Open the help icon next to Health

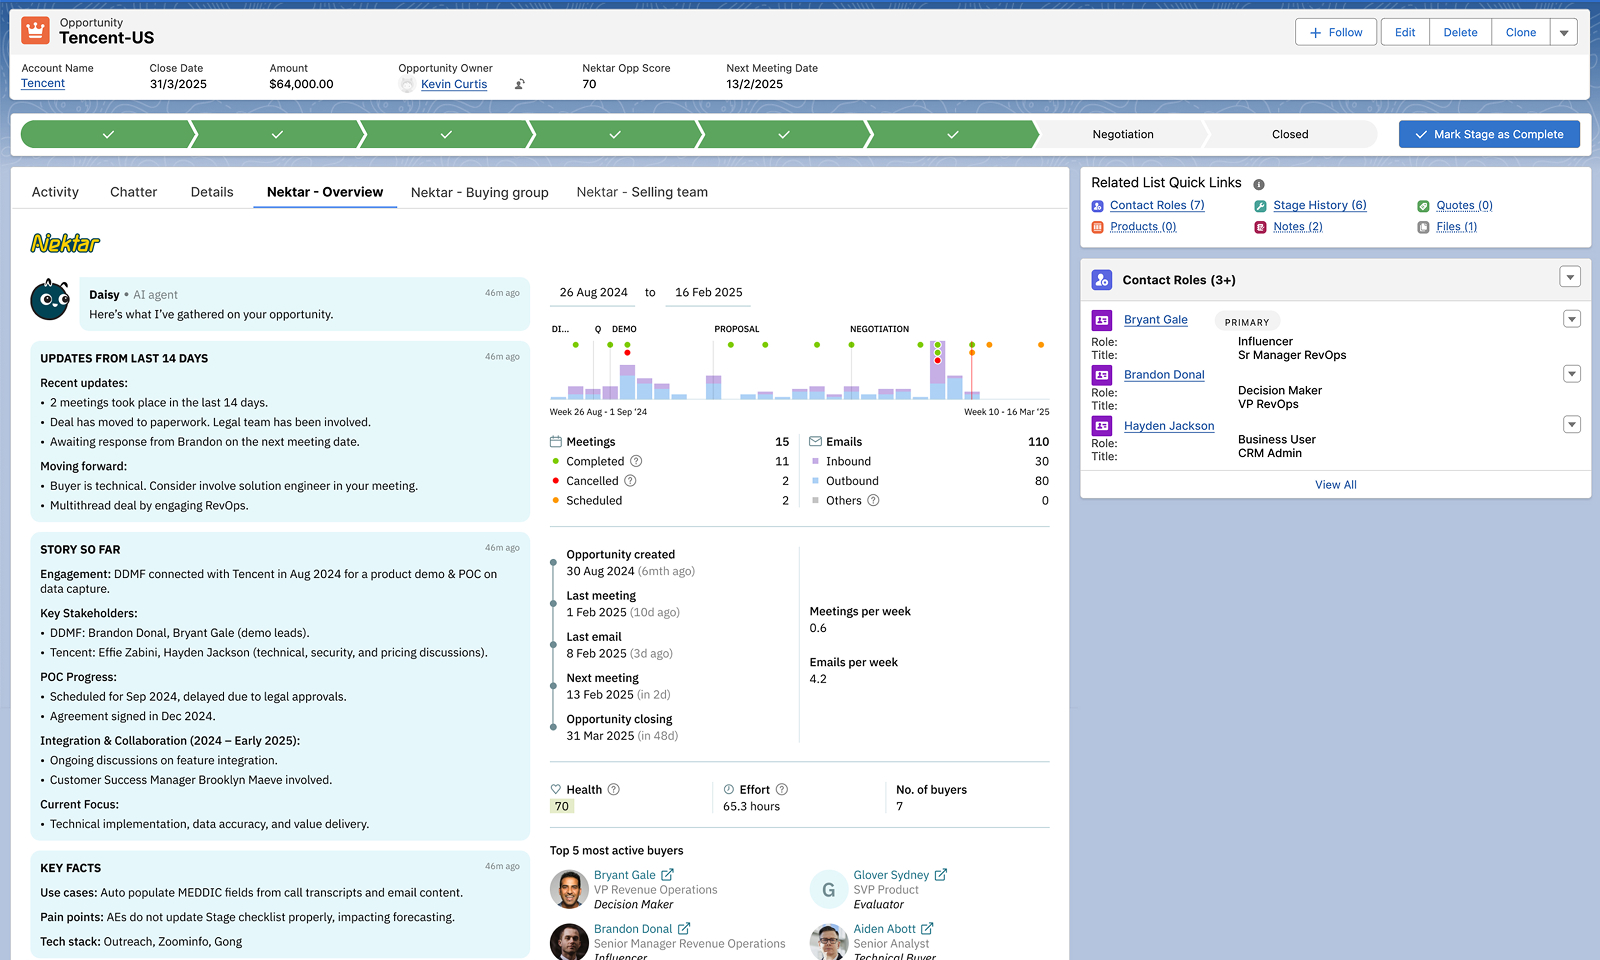(x=614, y=789)
